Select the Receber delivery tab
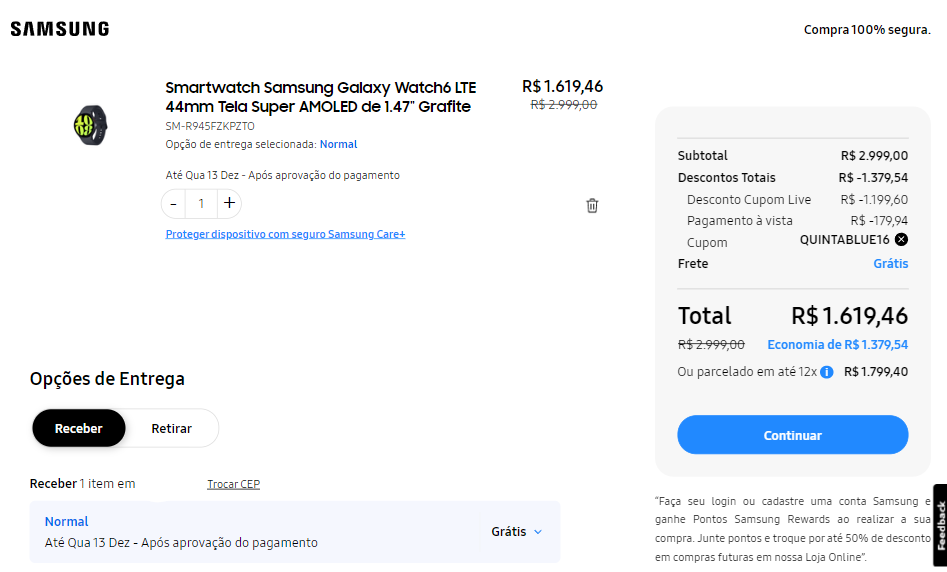 point(79,428)
